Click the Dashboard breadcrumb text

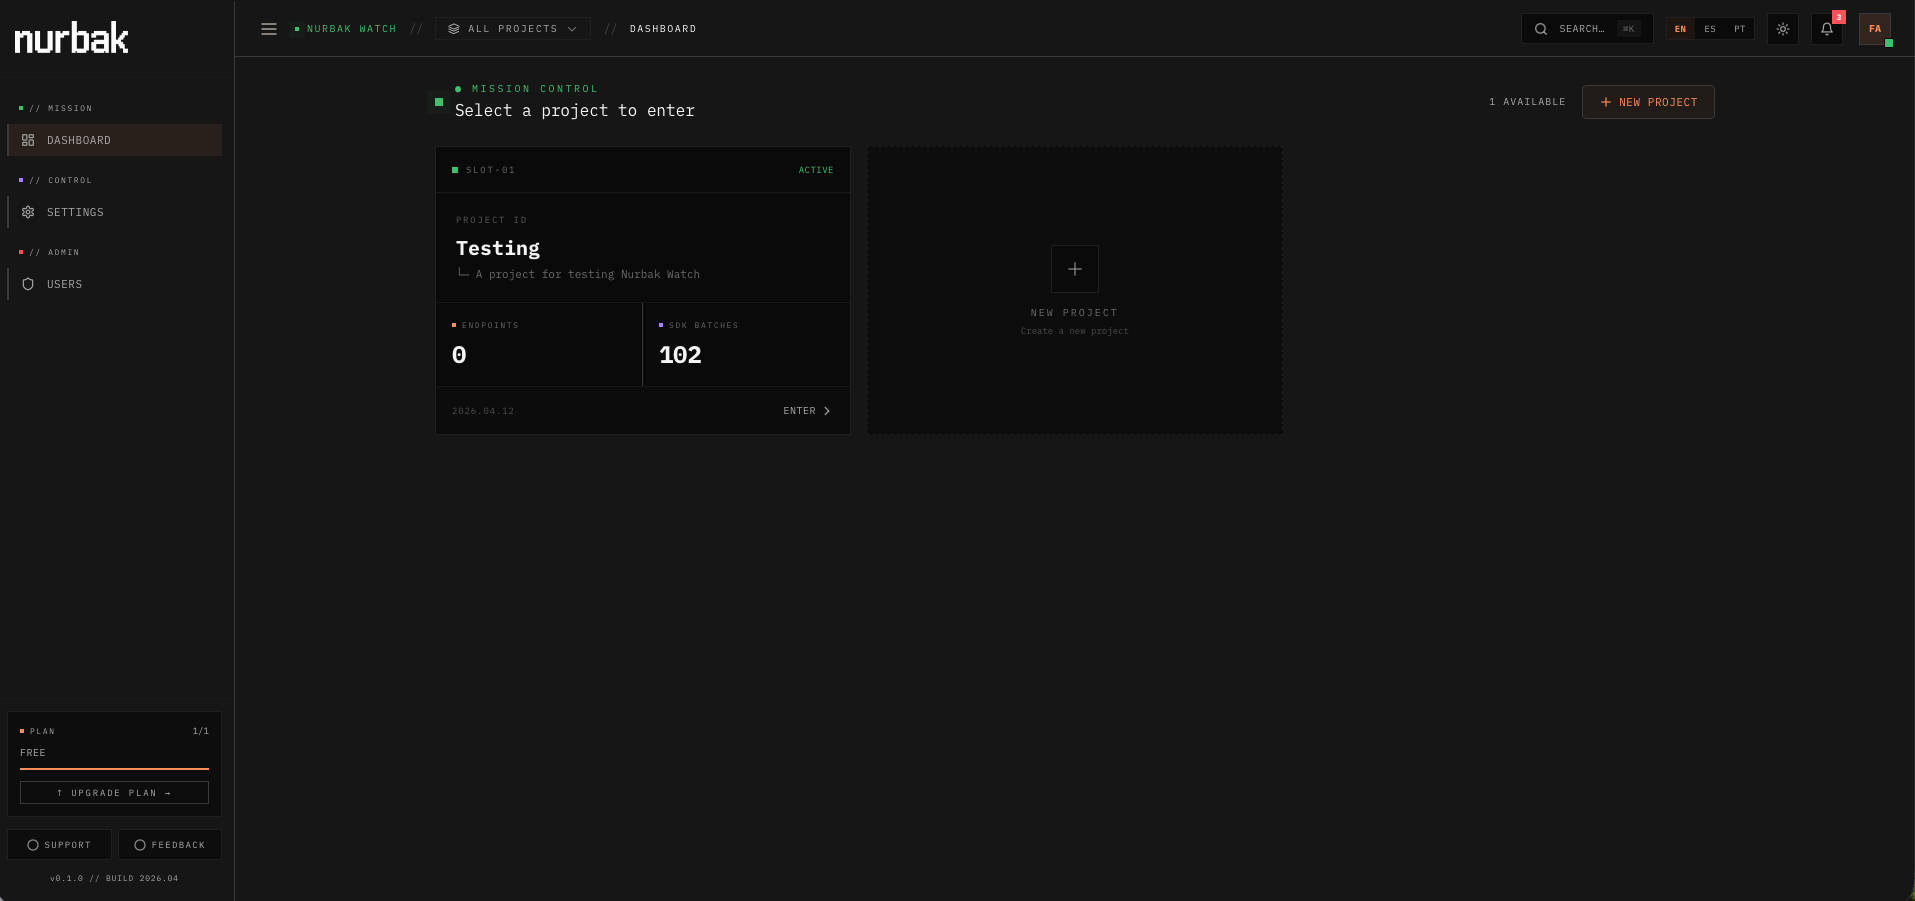[x=663, y=29]
